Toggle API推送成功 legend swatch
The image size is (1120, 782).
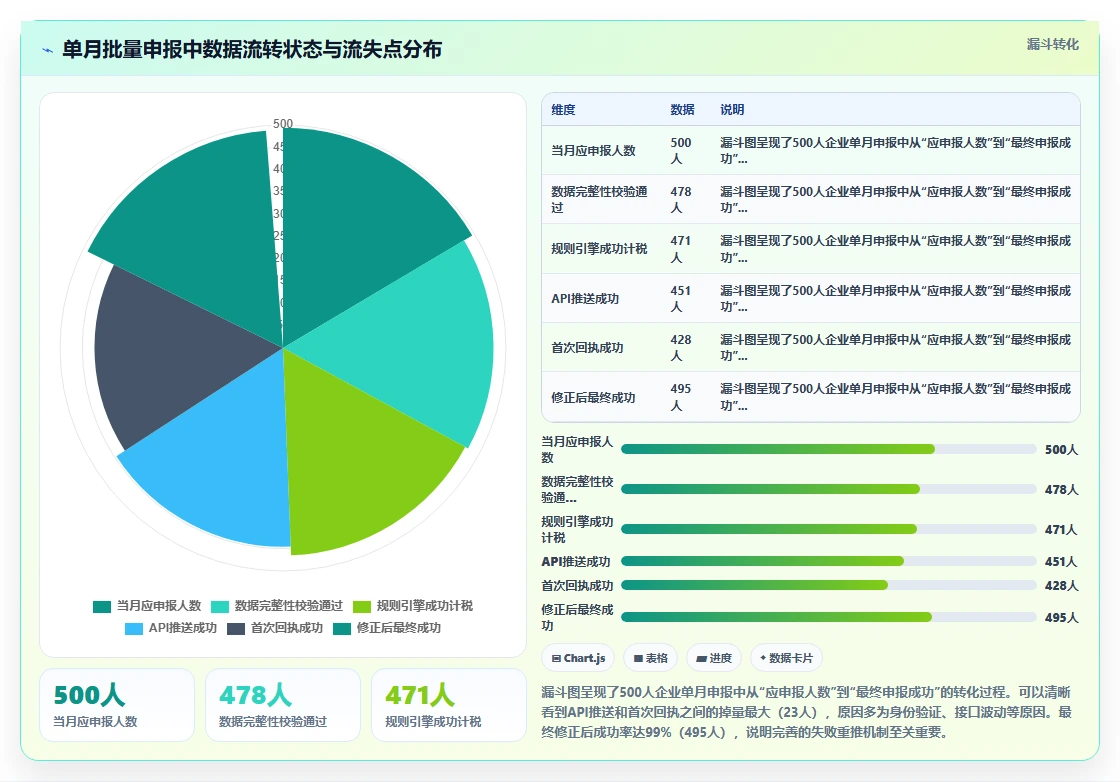coord(134,628)
